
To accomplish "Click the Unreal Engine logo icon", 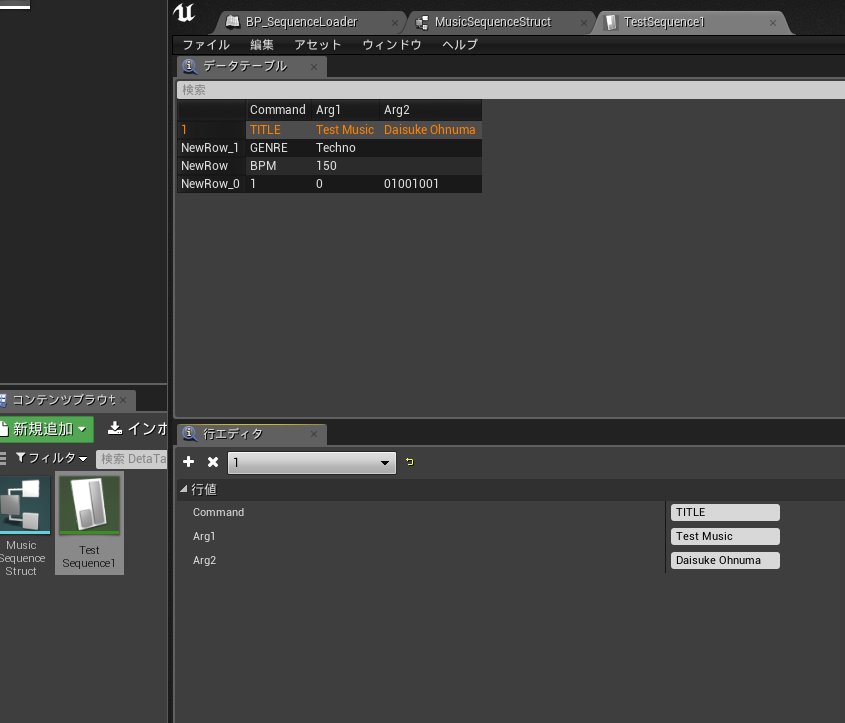I will click(x=184, y=12).
